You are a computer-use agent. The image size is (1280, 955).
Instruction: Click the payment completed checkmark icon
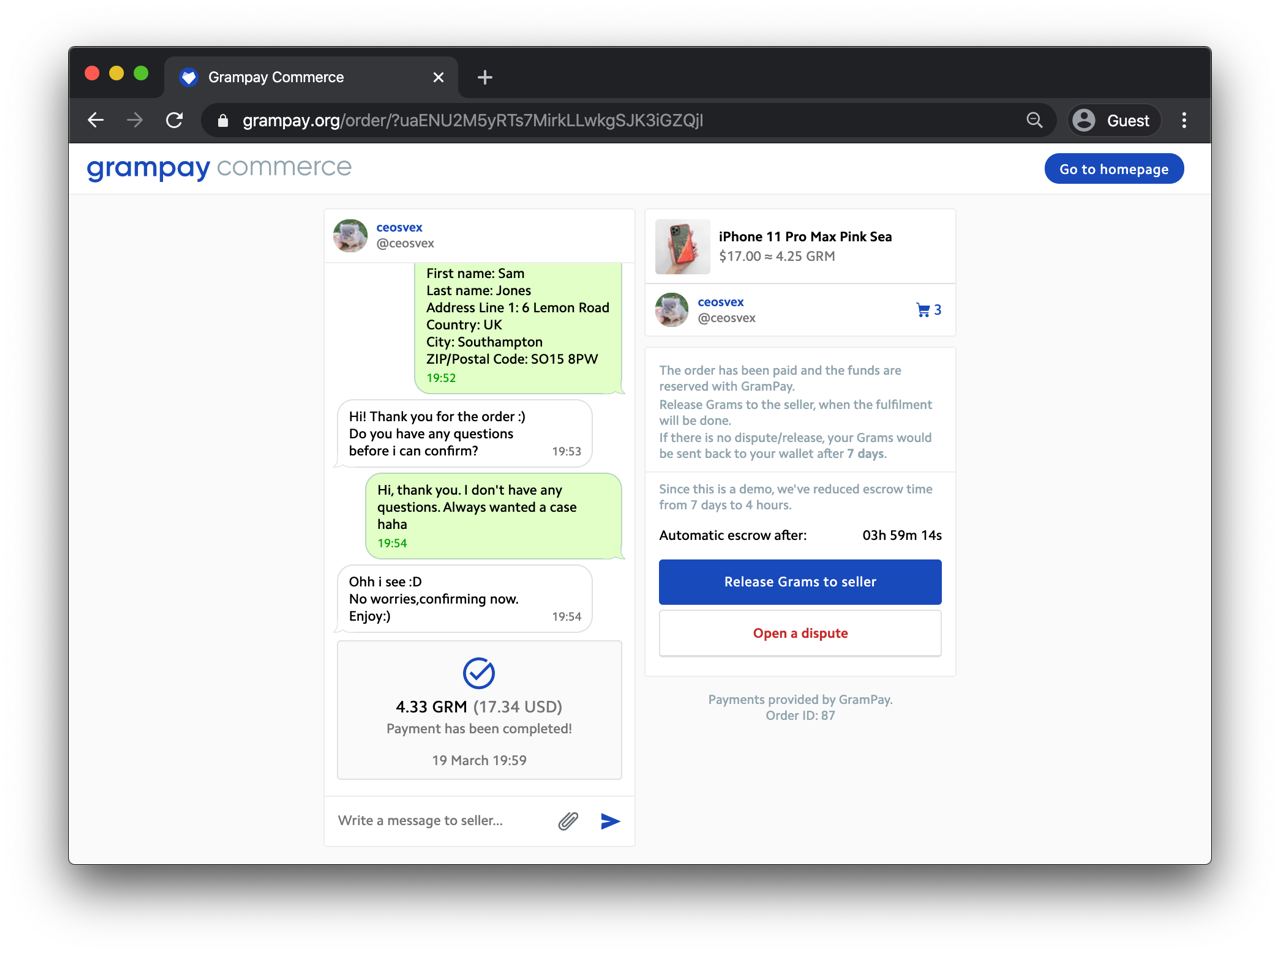(x=479, y=673)
